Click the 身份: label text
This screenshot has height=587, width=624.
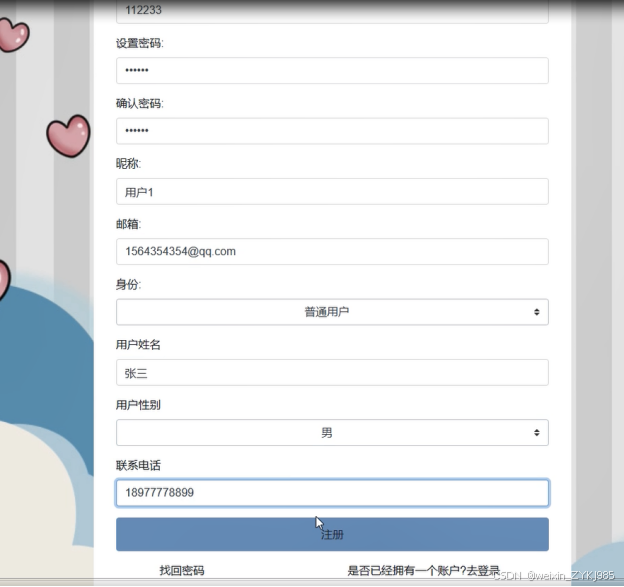click(x=128, y=285)
